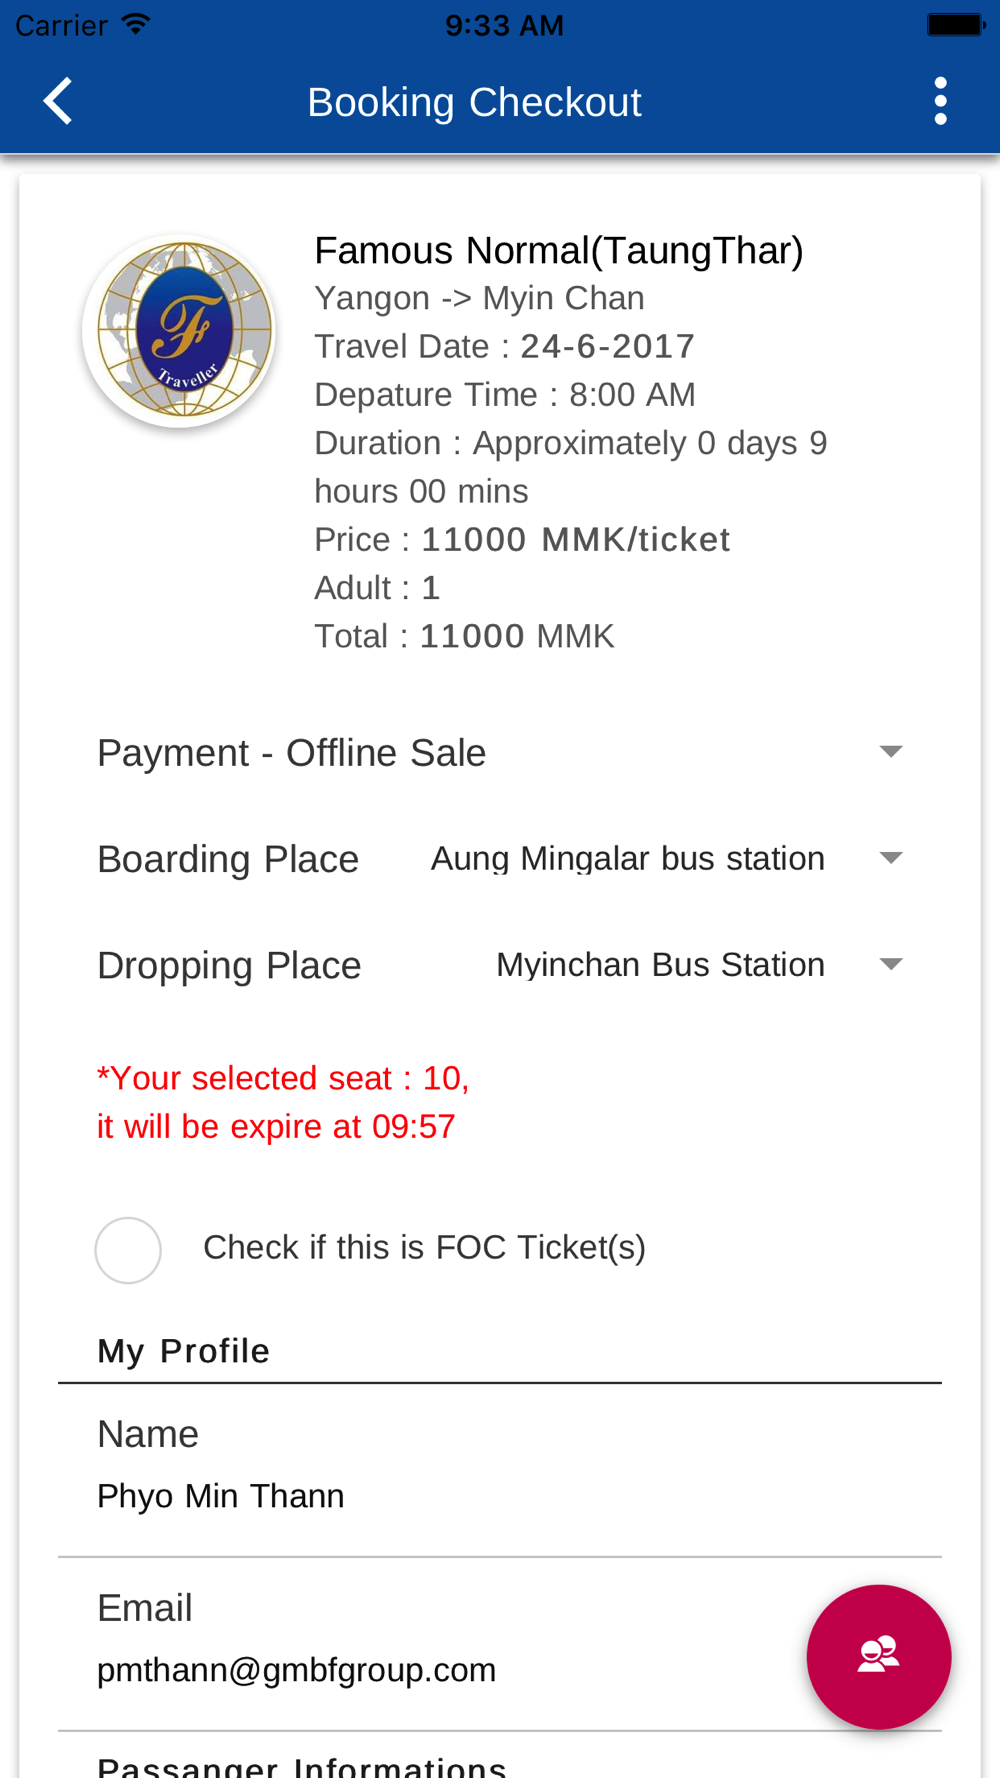
Task: Expand the Payment - Offline Sale dropdown
Action: click(x=500, y=752)
